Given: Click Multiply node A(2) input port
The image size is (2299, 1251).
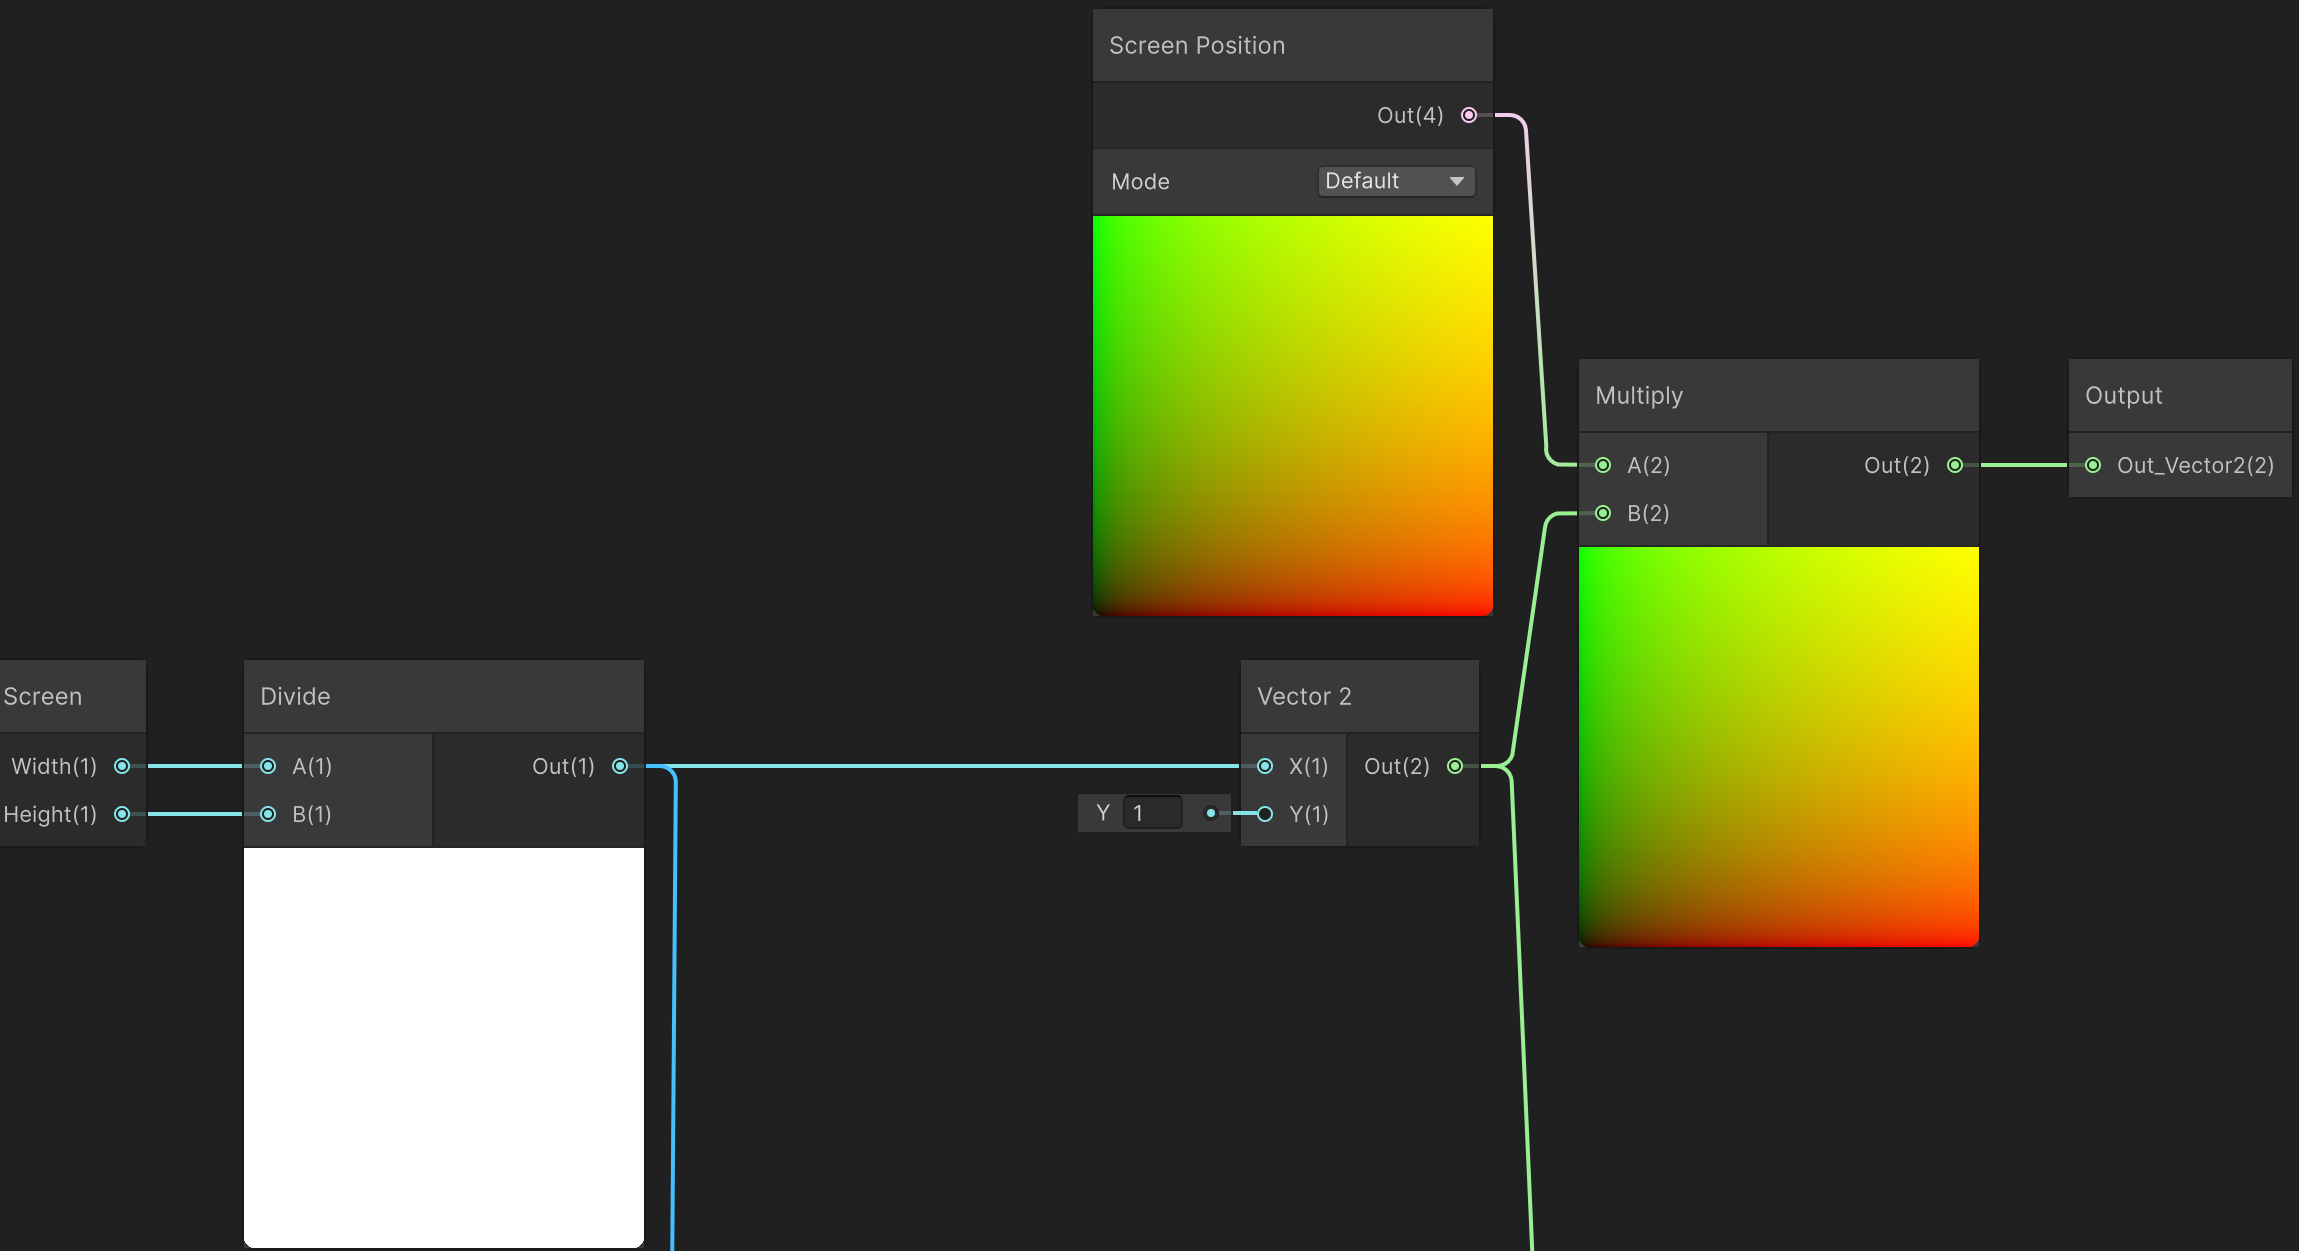Looking at the screenshot, I should (x=1603, y=465).
